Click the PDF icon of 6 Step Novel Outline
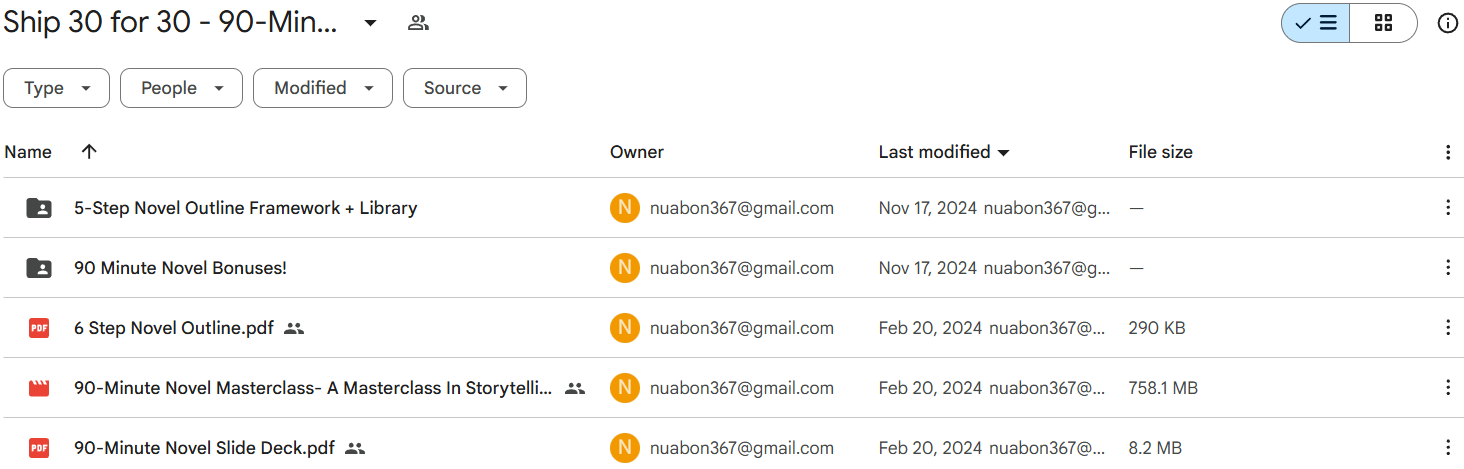The image size is (1464, 469). coord(39,328)
